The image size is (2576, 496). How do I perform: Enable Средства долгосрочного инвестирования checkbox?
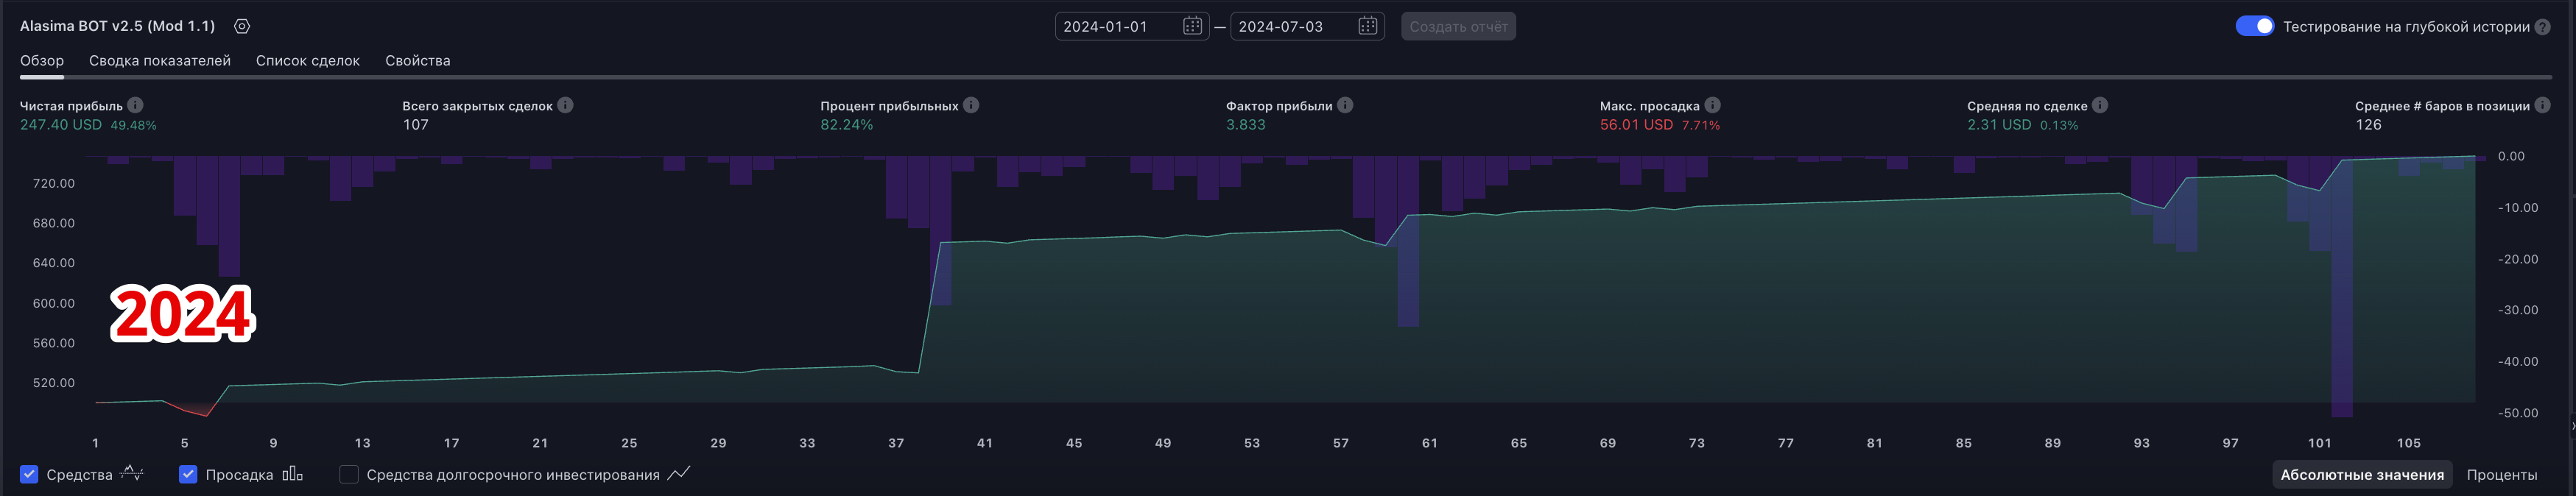[349, 474]
